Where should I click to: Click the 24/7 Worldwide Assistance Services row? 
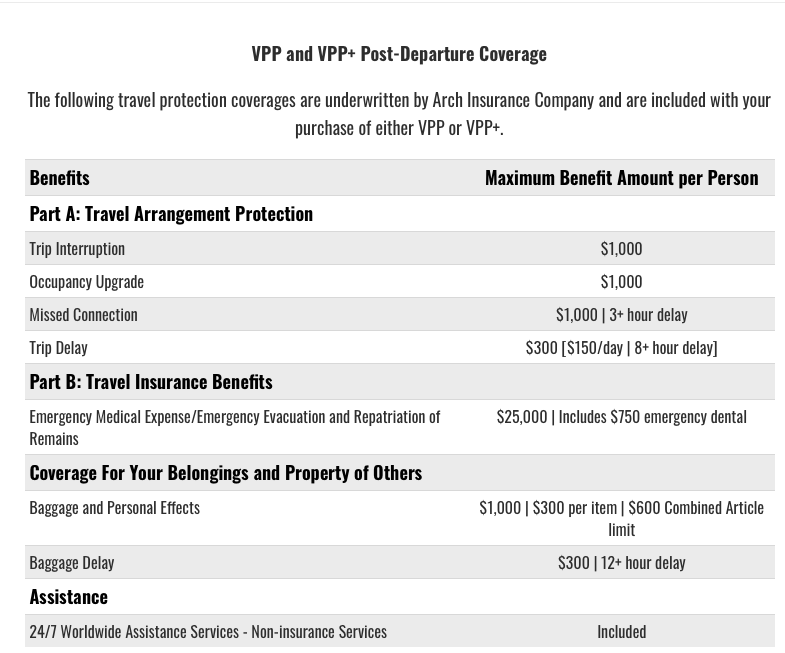tap(208, 631)
